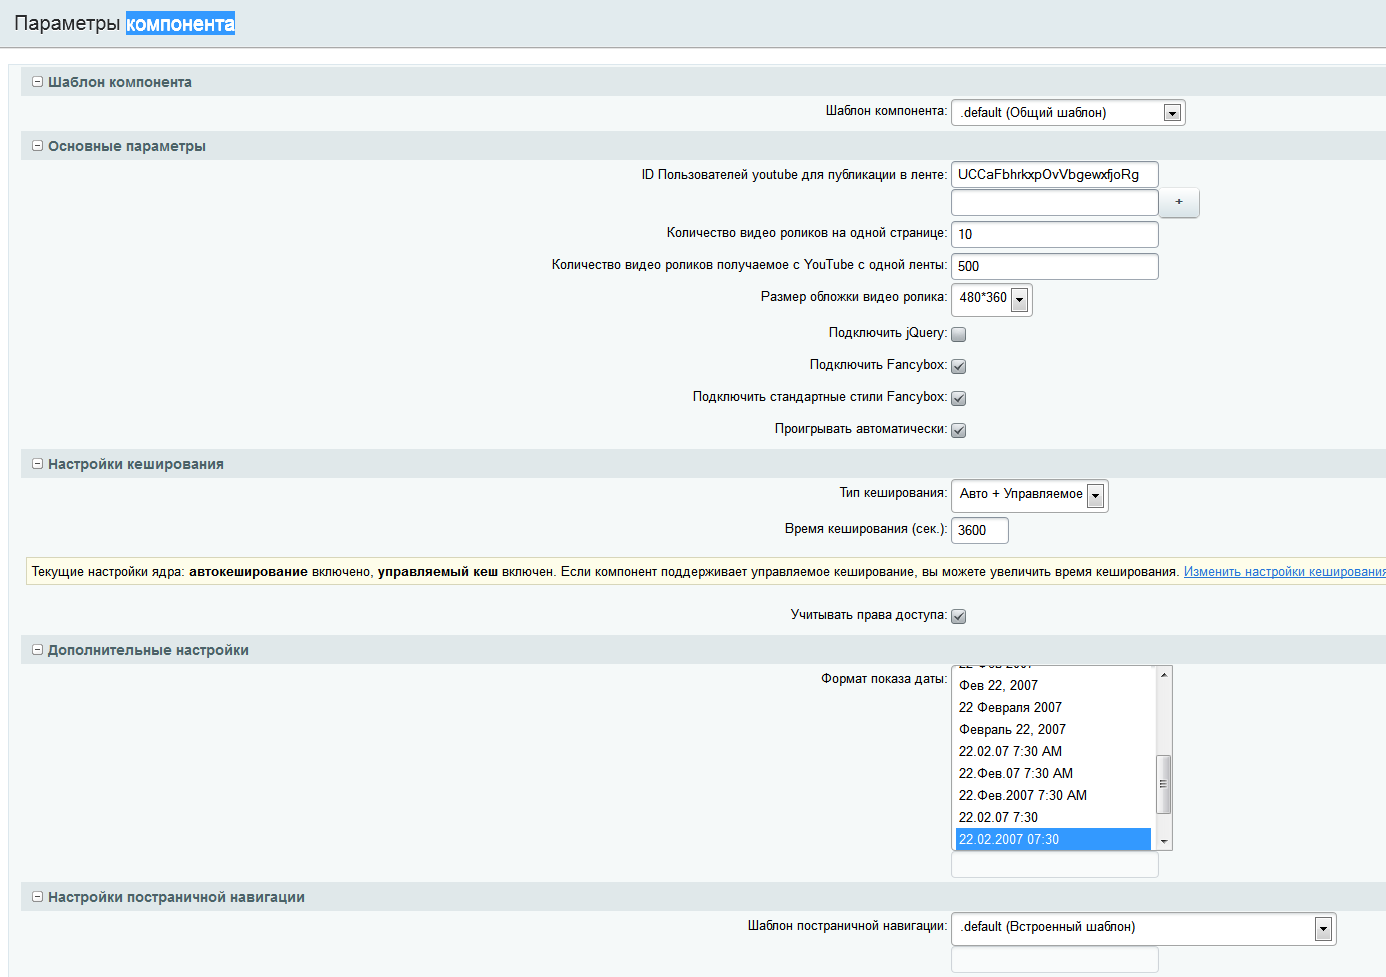Enable the Подключить jQuery checkbox

tap(958, 334)
